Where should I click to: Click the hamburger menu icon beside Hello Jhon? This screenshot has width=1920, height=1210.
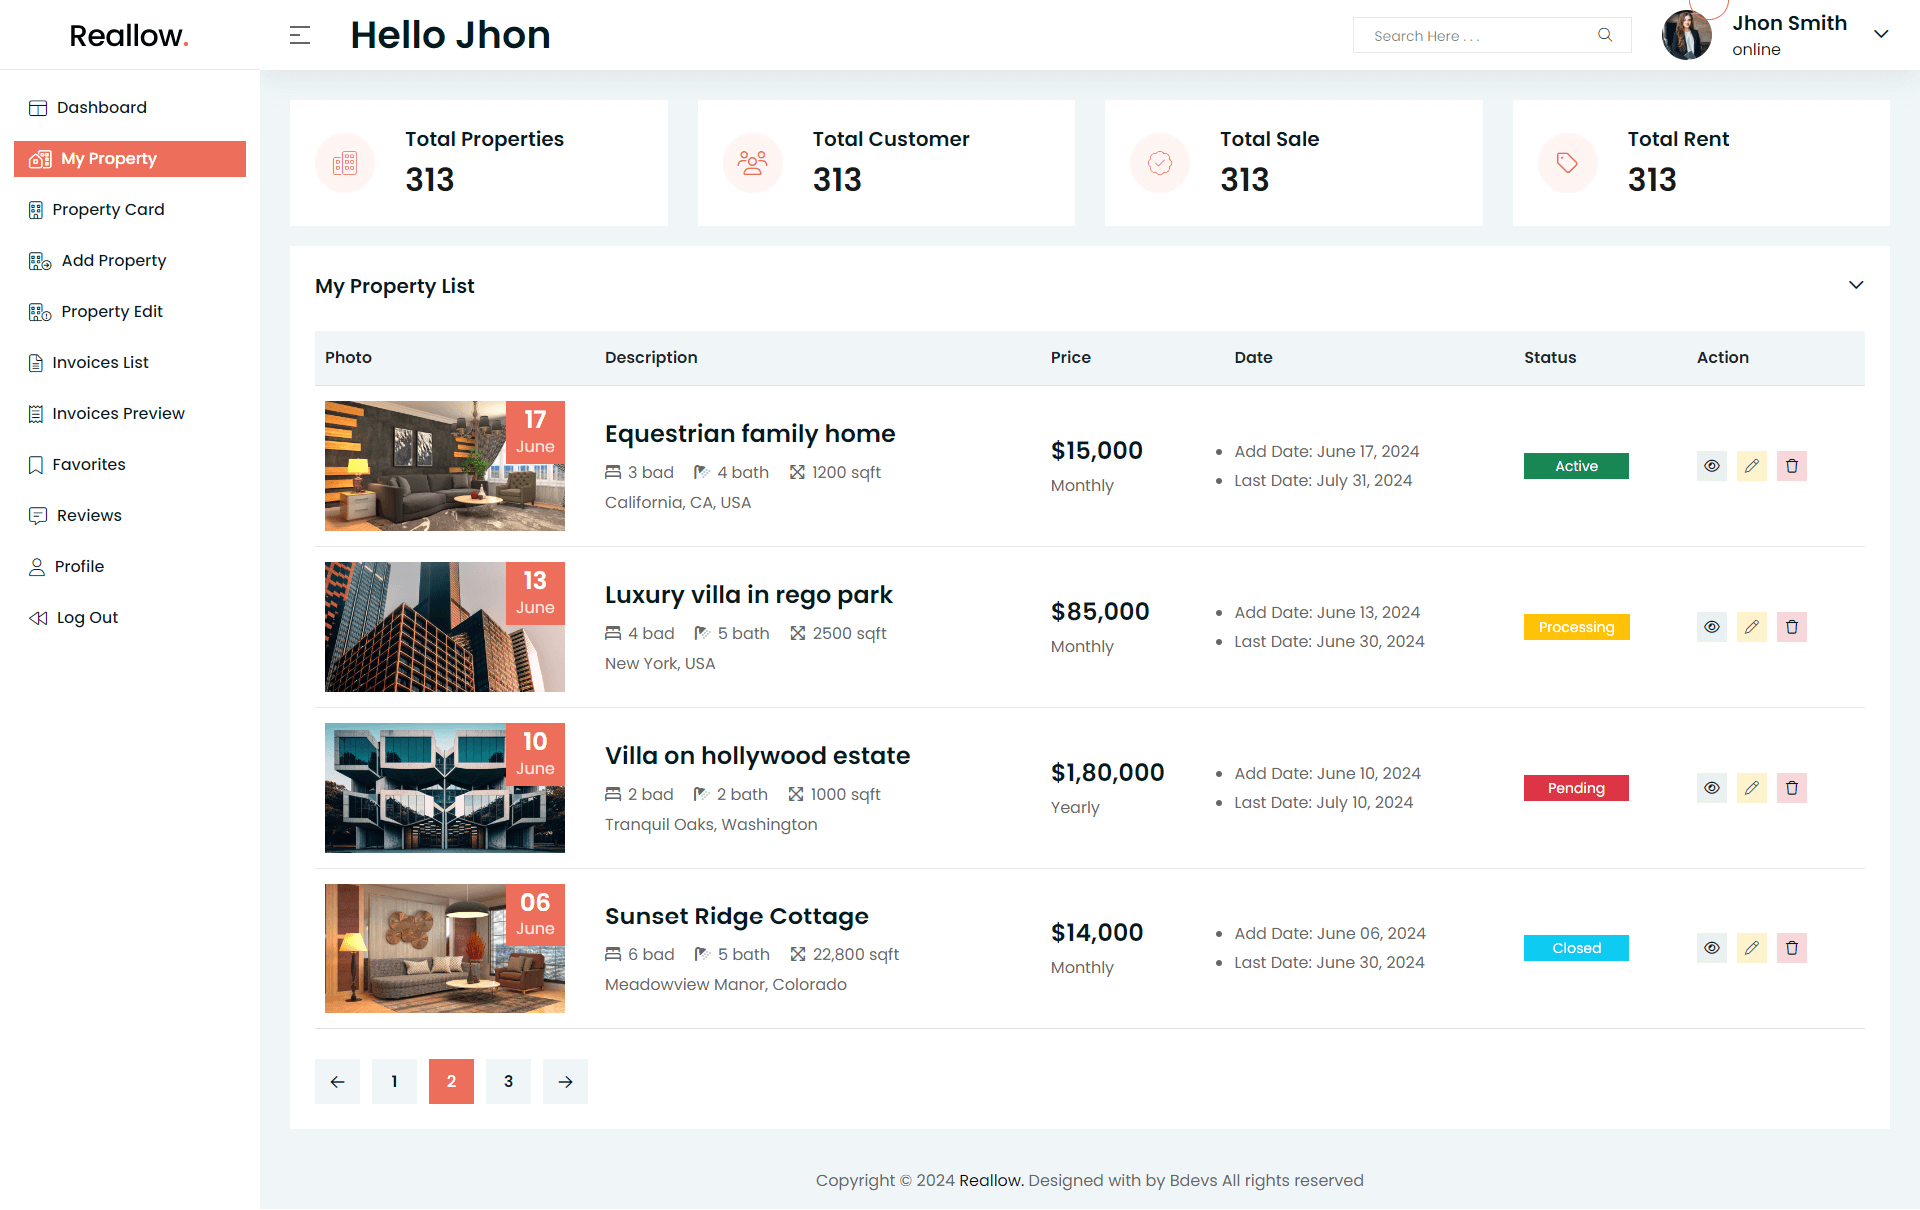(x=300, y=36)
